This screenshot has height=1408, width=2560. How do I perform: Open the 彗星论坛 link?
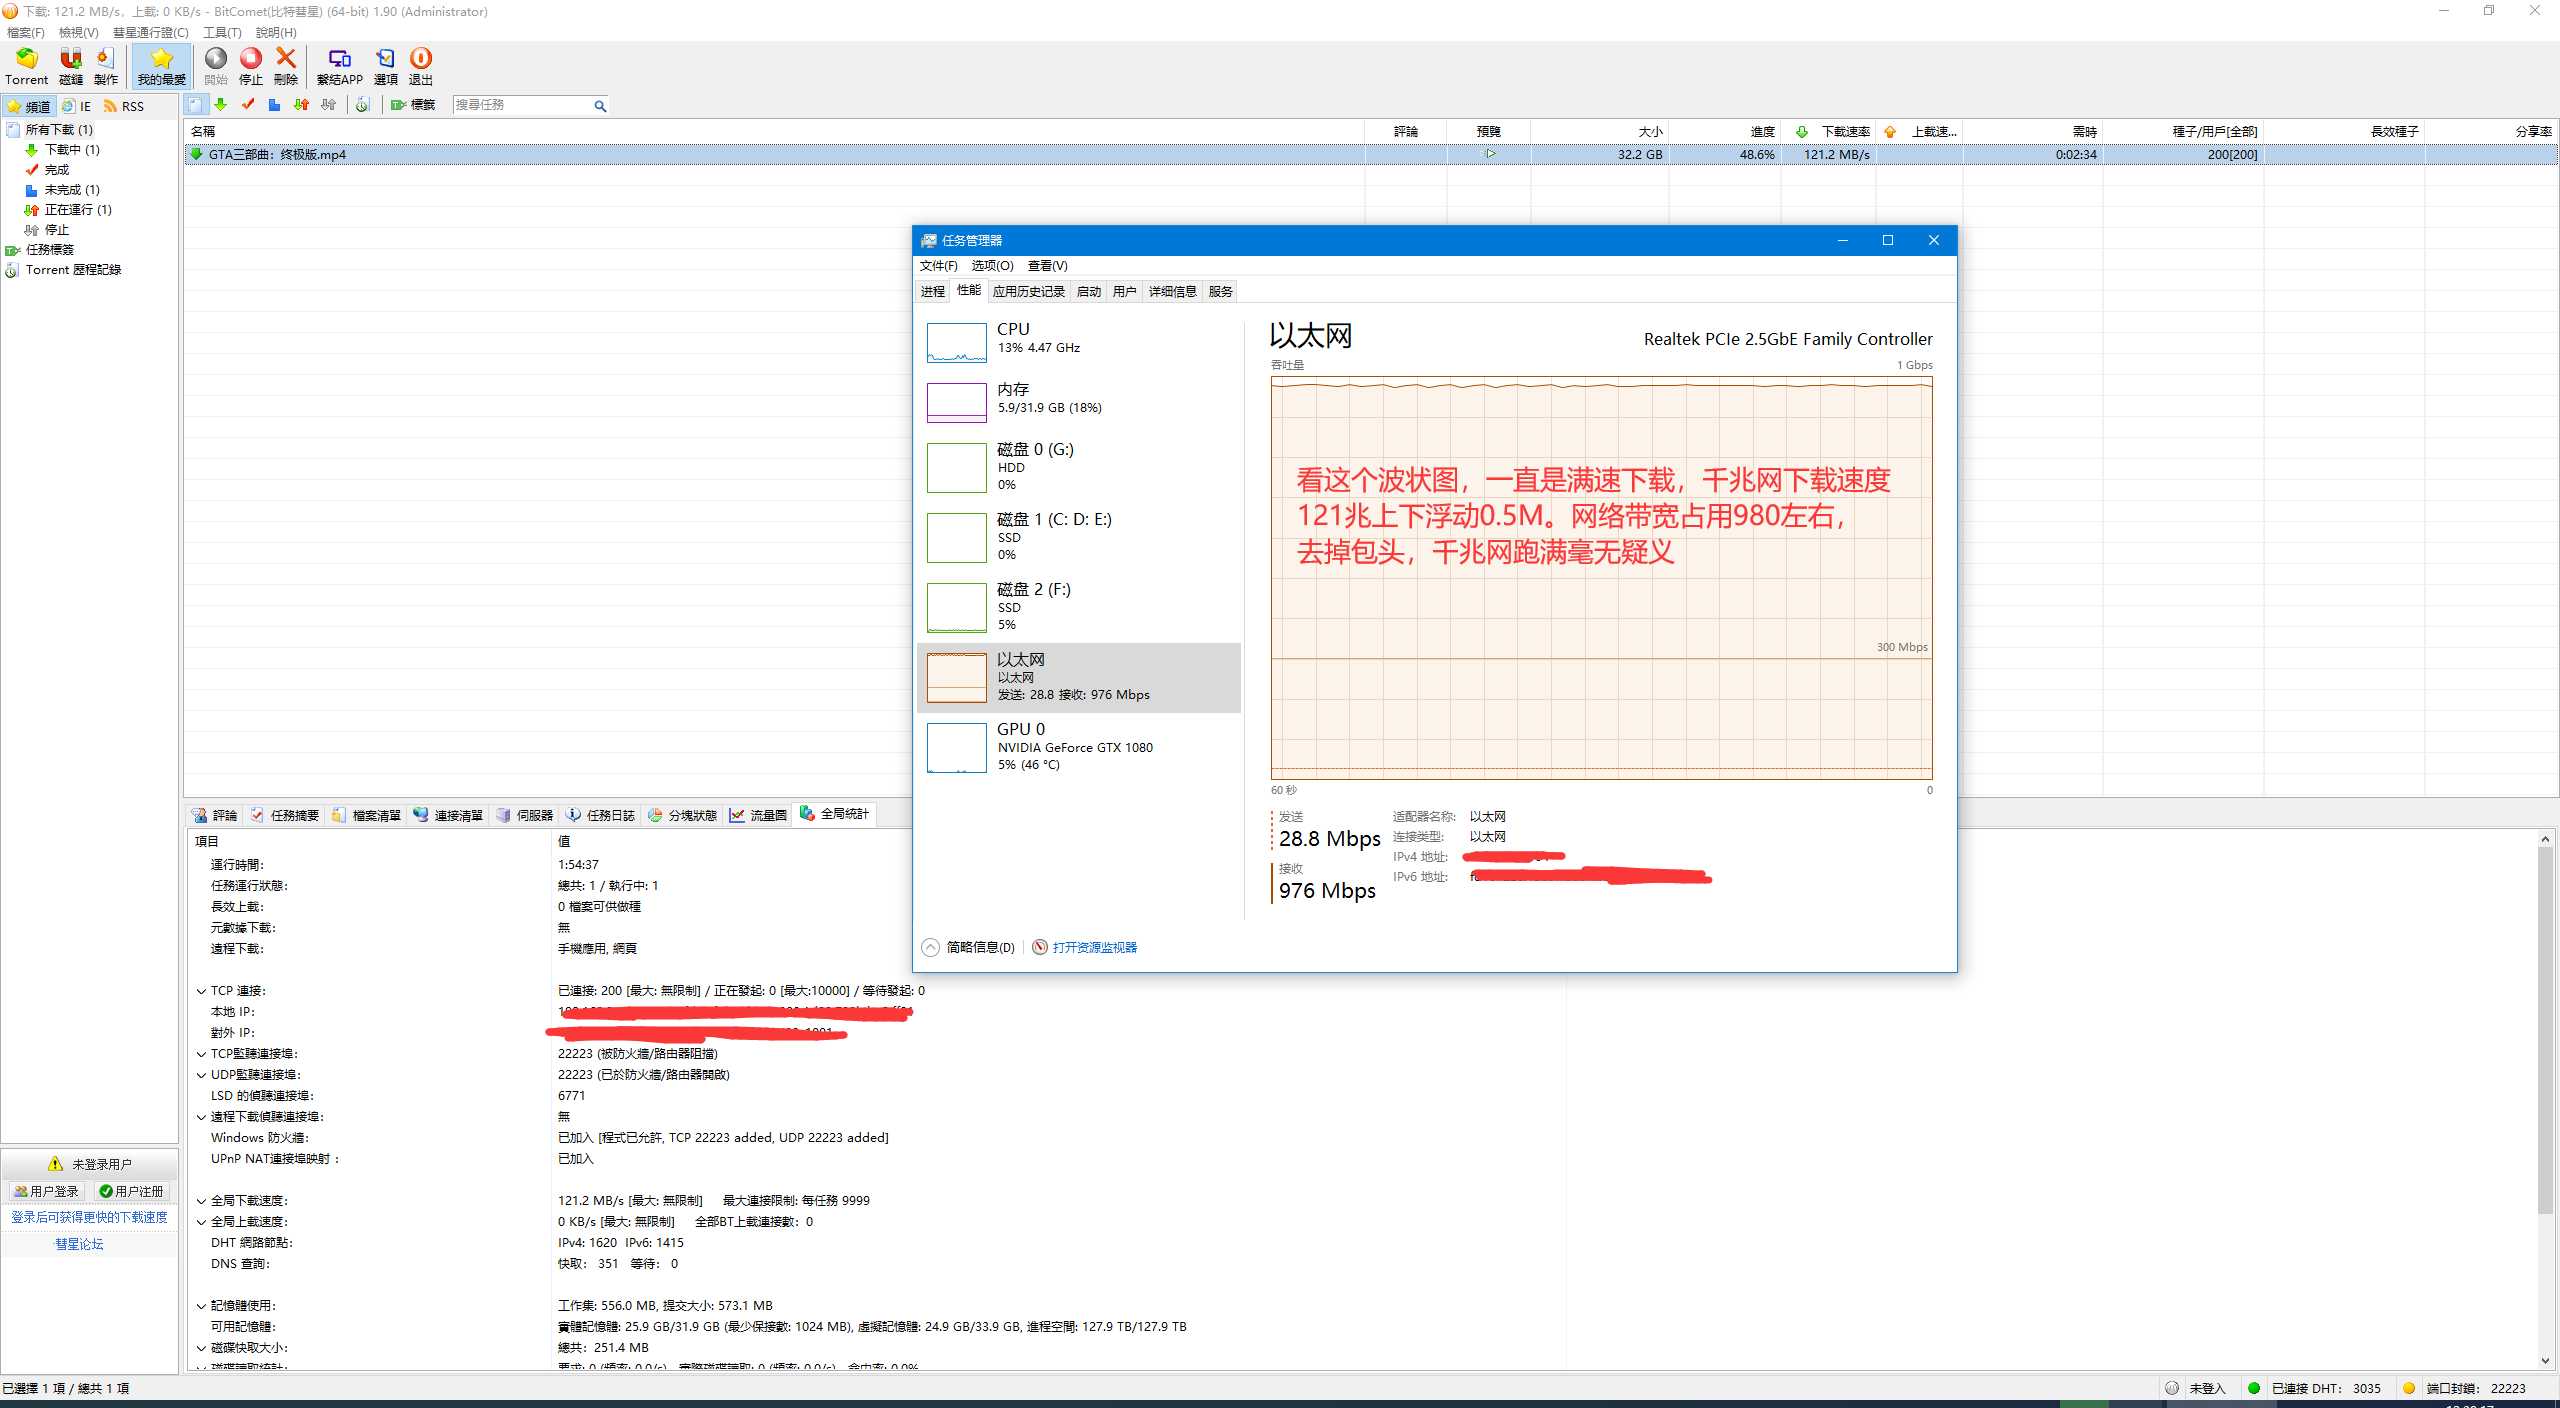tap(79, 1244)
